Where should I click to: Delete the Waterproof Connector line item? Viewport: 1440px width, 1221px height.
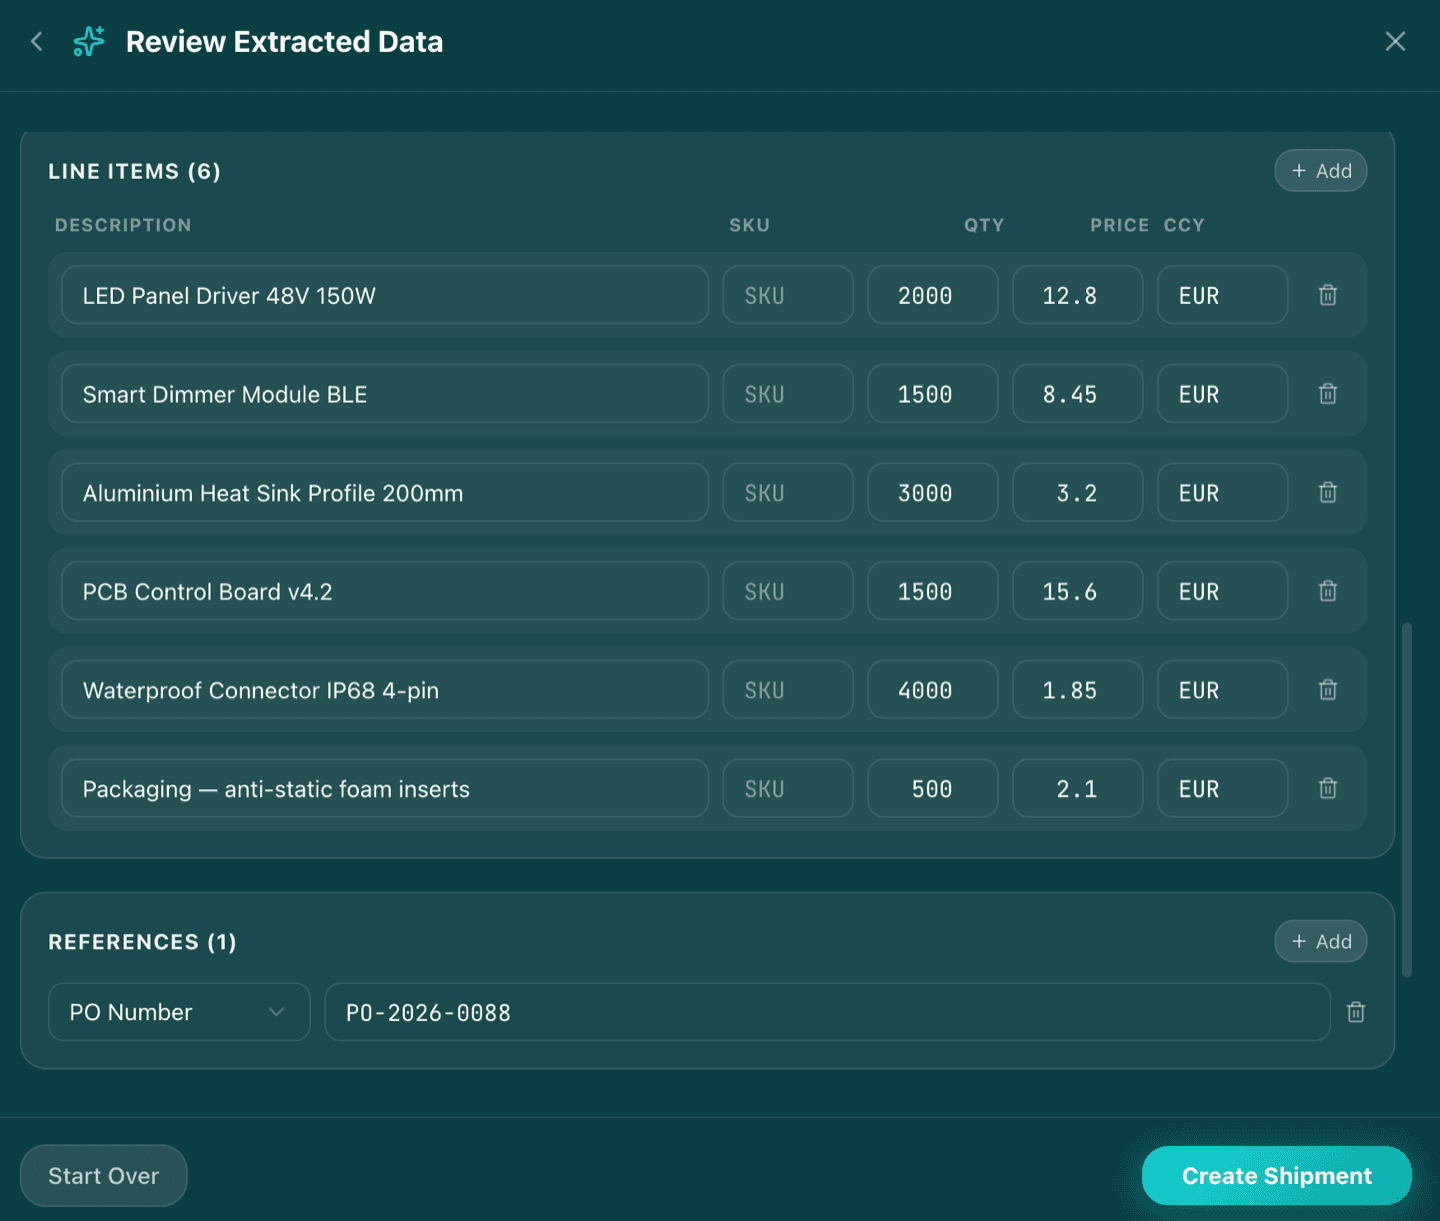pos(1327,690)
